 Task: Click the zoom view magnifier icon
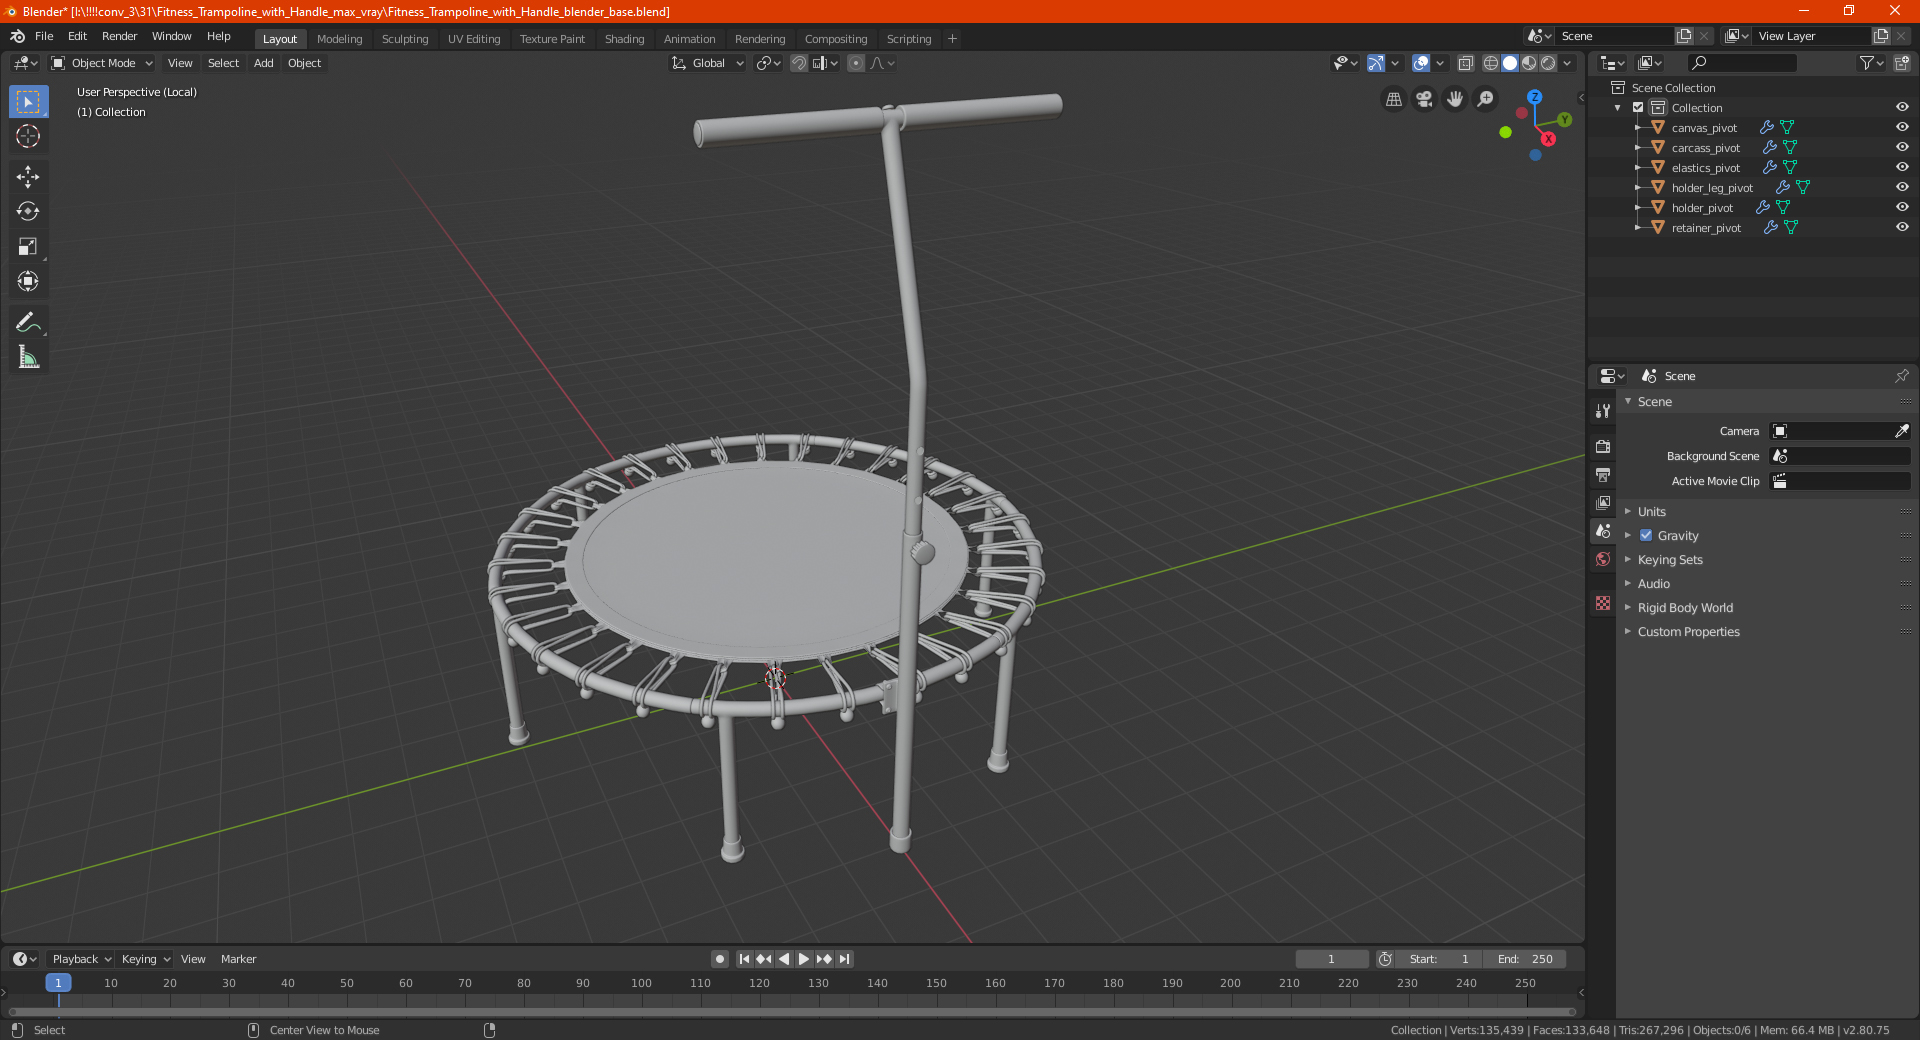point(1486,99)
